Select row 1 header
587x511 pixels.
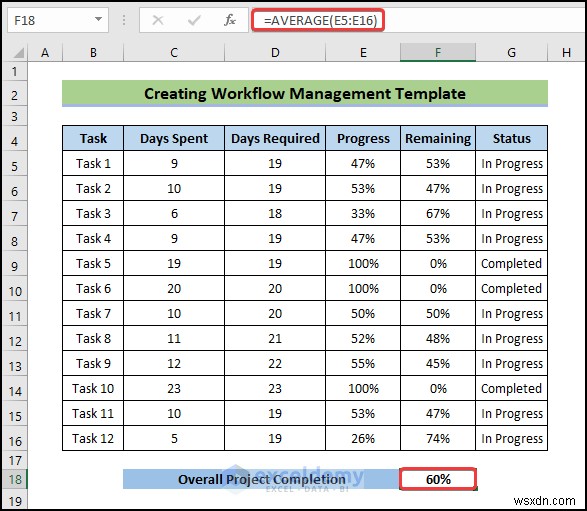point(15,71)
